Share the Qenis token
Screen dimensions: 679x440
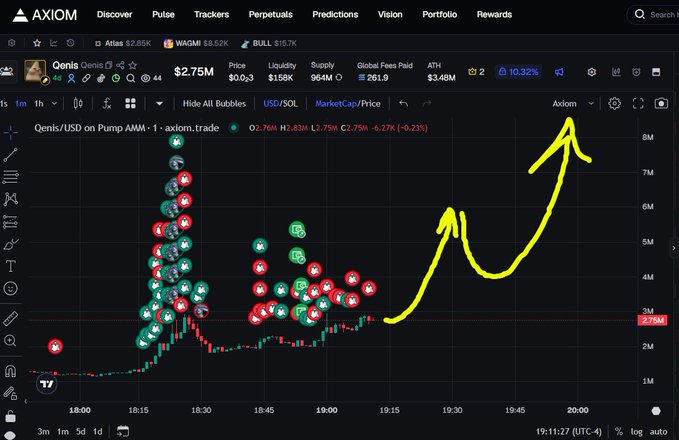coord(120,65)
